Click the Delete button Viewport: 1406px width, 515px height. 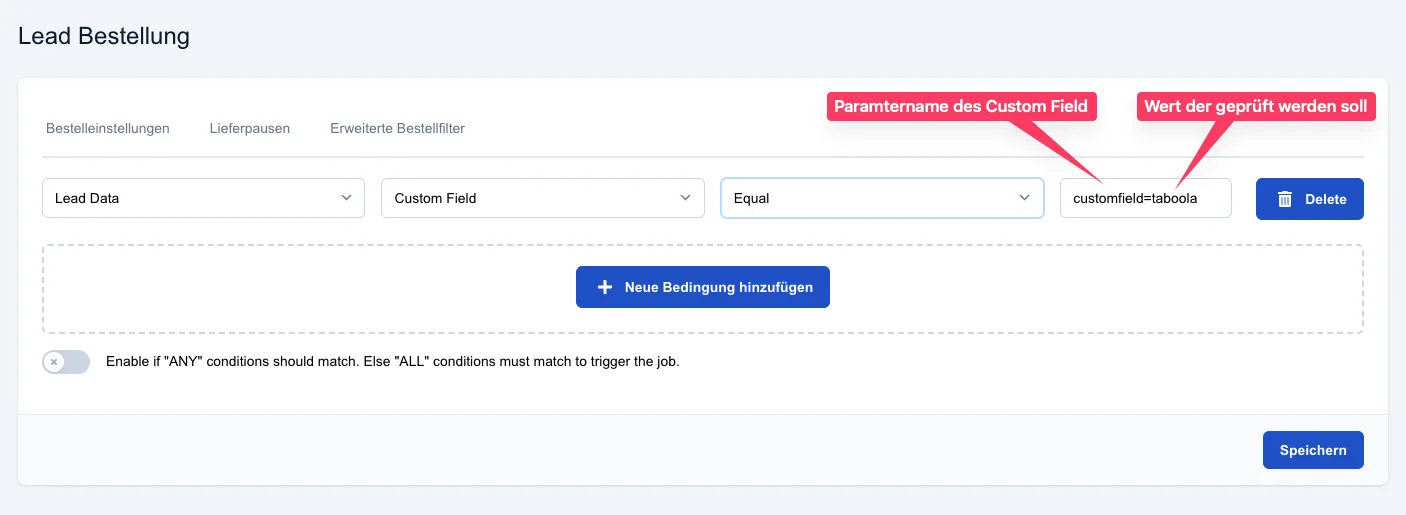click(1310, 199)
